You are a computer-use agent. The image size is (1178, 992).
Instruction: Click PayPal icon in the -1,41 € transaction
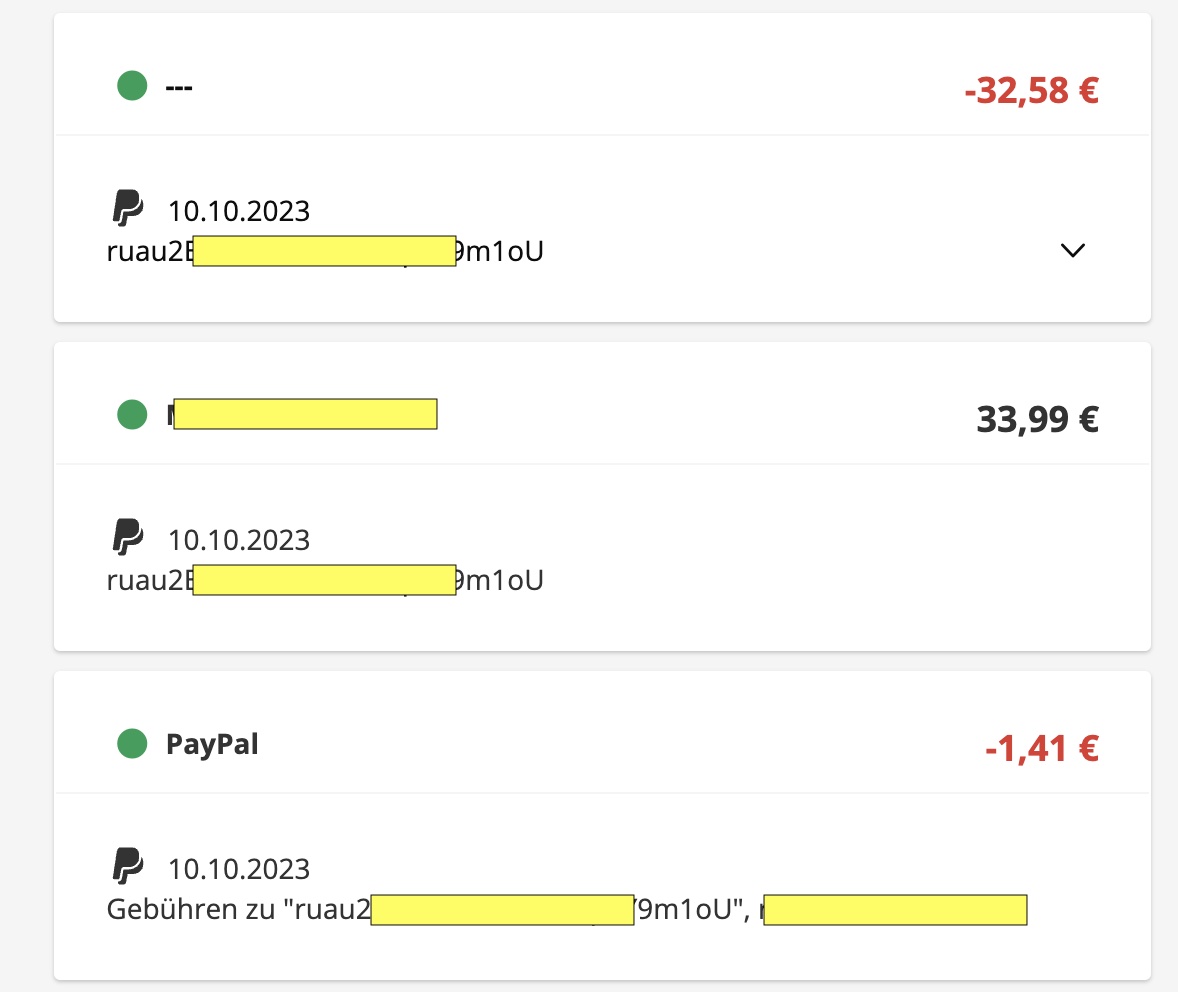[126, 866]
